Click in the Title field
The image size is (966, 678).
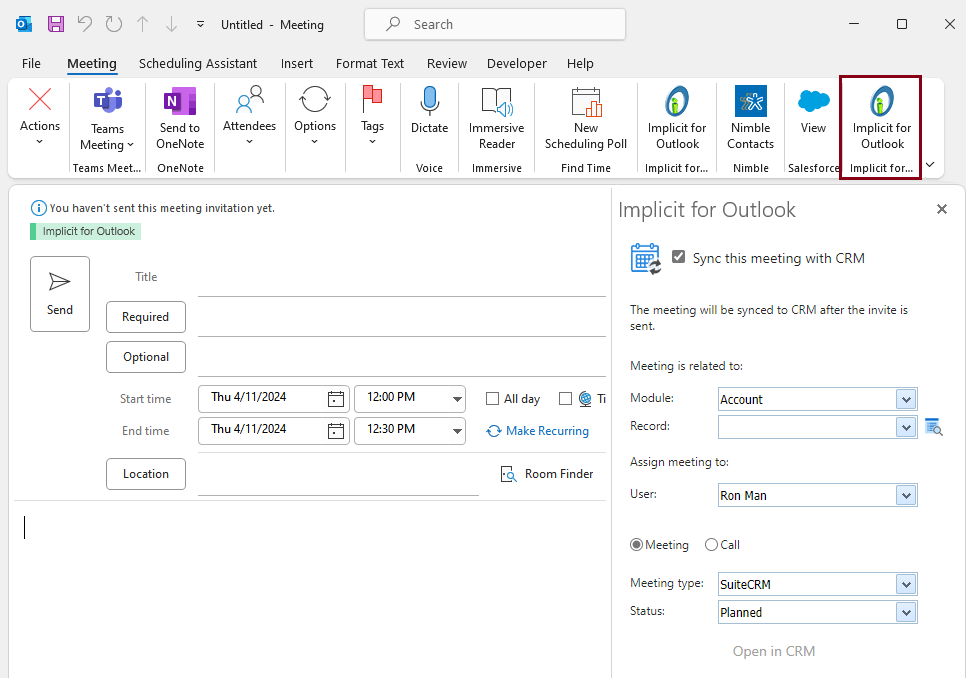(402, 280)
